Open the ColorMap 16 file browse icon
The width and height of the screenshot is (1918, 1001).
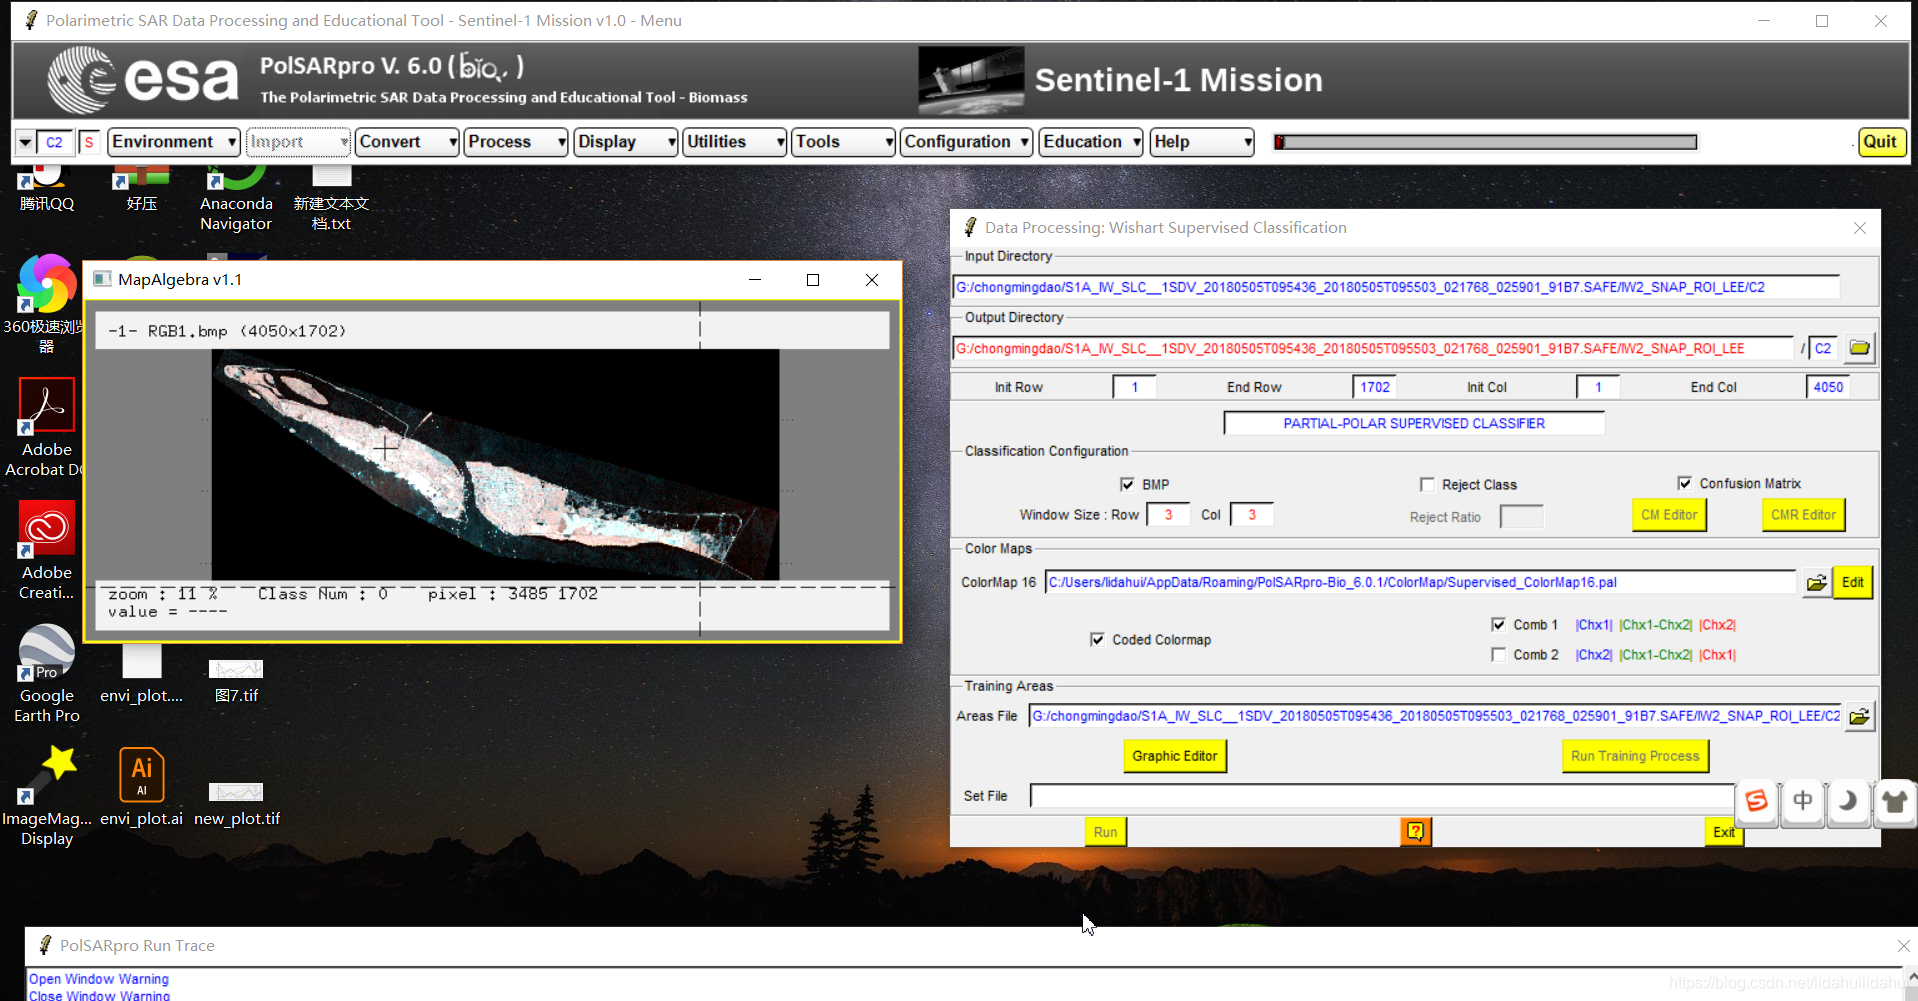click(x=1816, y=583)
